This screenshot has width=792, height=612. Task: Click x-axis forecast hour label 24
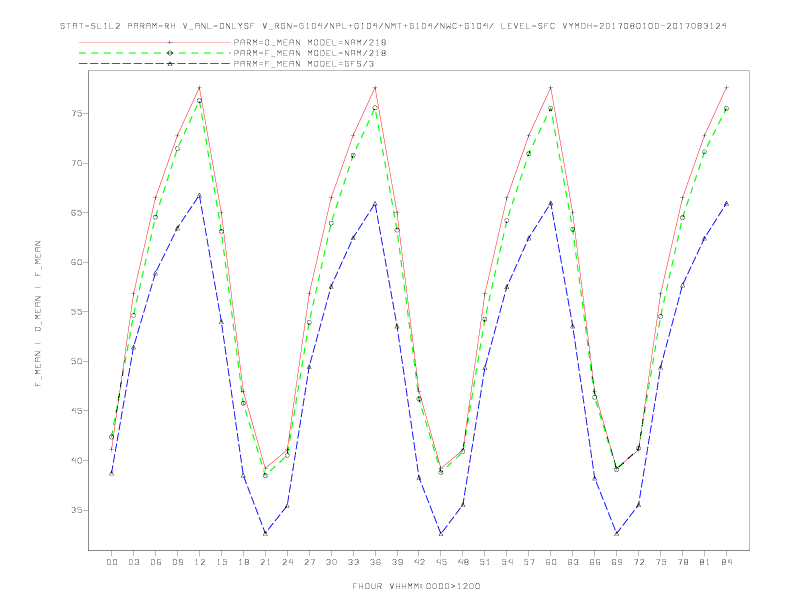287,562
